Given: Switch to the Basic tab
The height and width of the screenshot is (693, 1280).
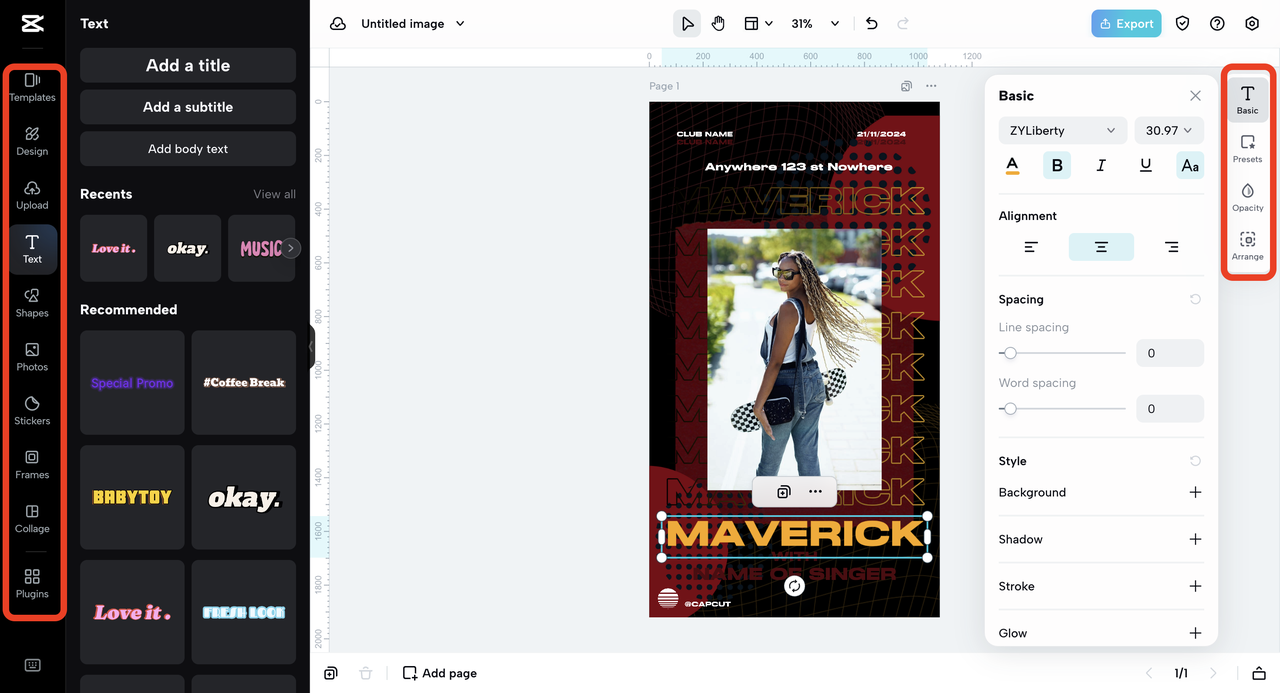Looking at the screenshot, I should [x=1247, y=100].
